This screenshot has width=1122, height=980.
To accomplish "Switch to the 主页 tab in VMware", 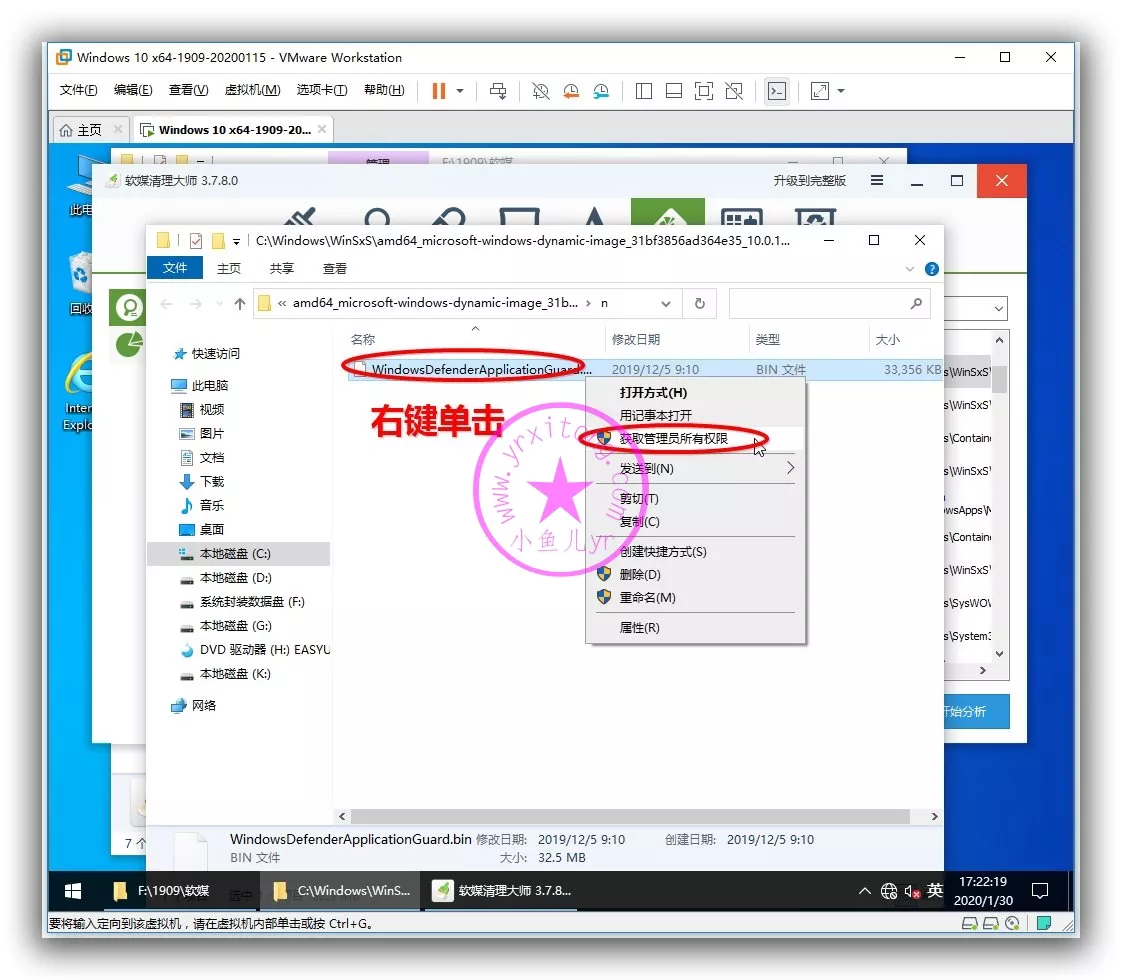I will coord(81,130).
